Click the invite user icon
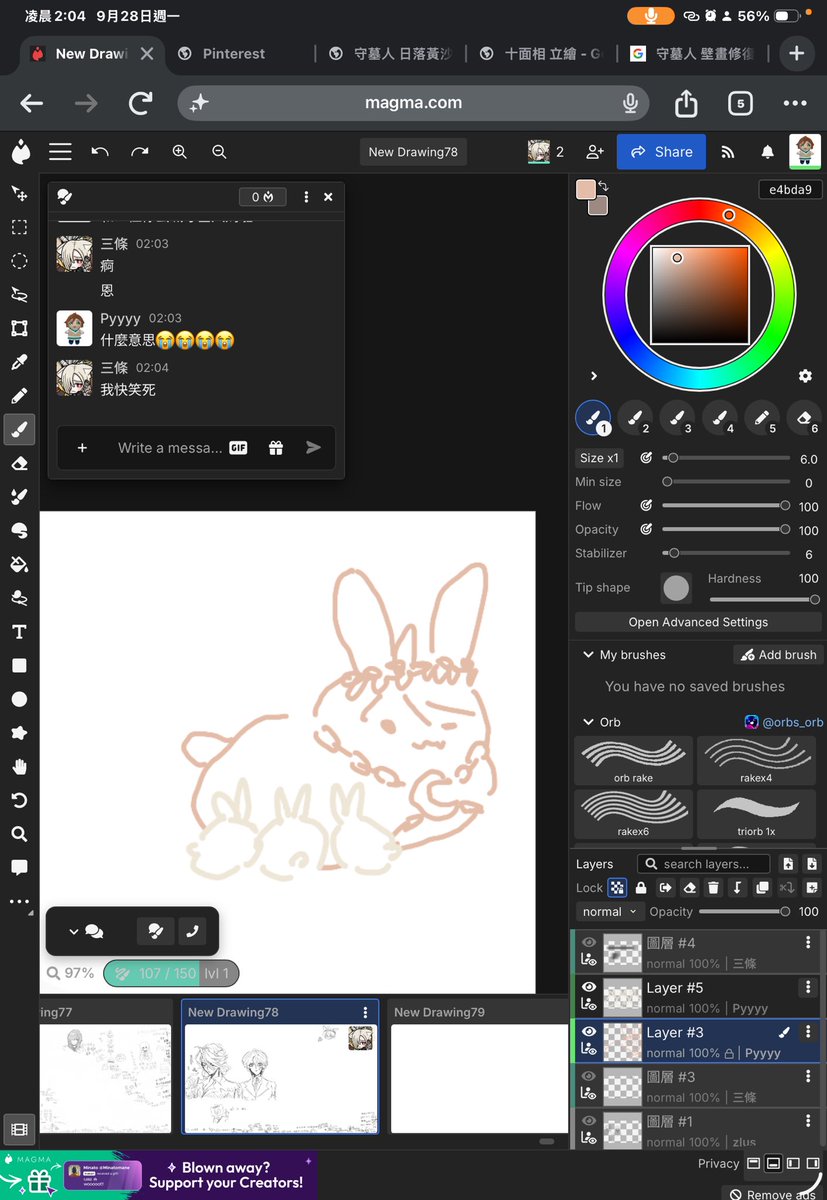827x1200 pixels. [x=595, y=152]
